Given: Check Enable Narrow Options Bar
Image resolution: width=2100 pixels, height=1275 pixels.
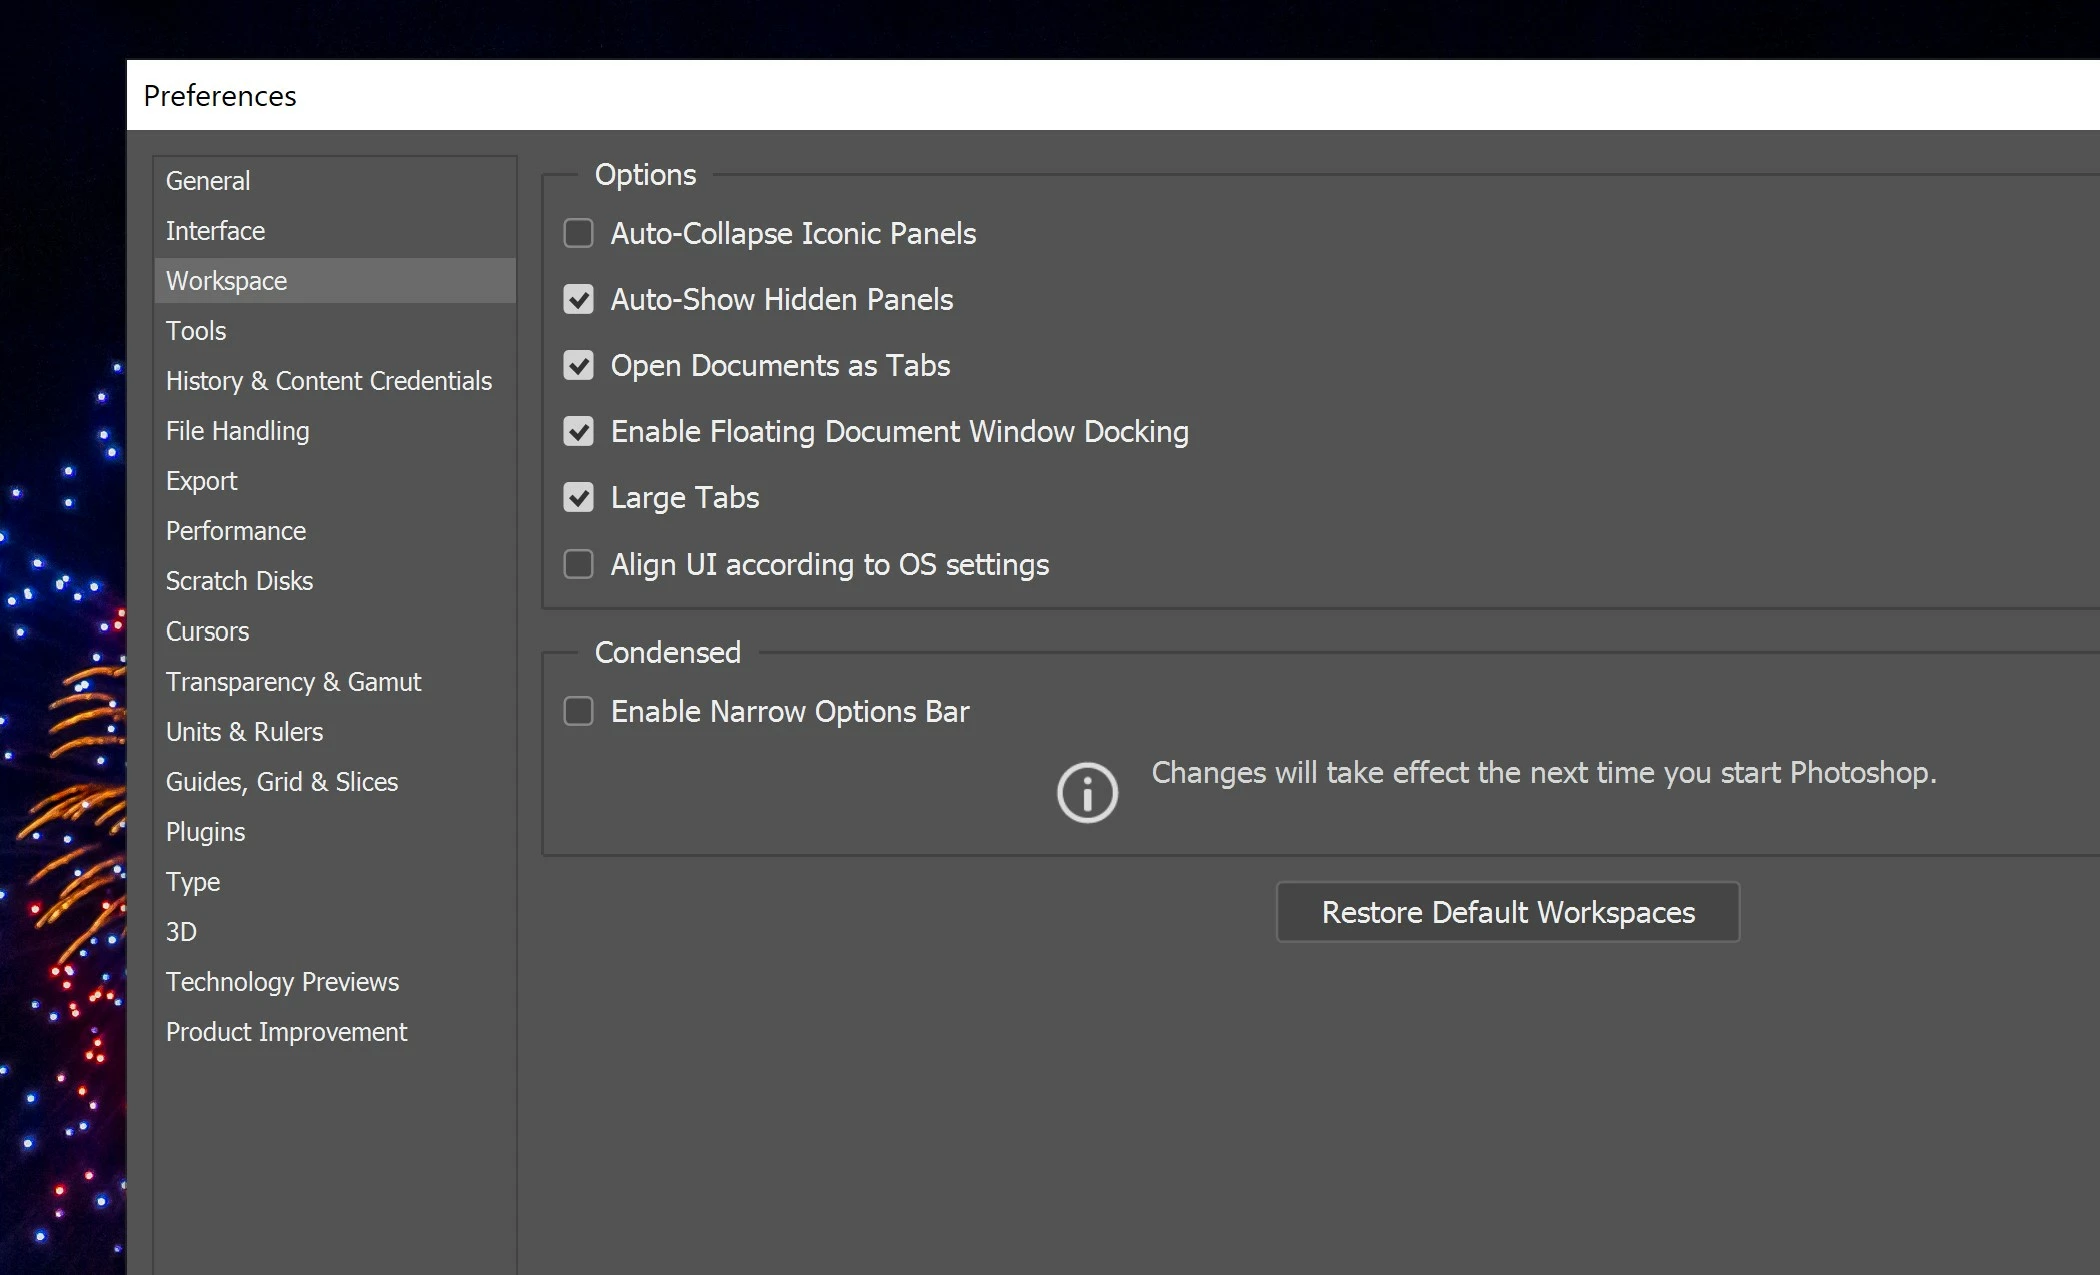Looking at the screenshot, I should pyautogui.click(x=578, y=711).
